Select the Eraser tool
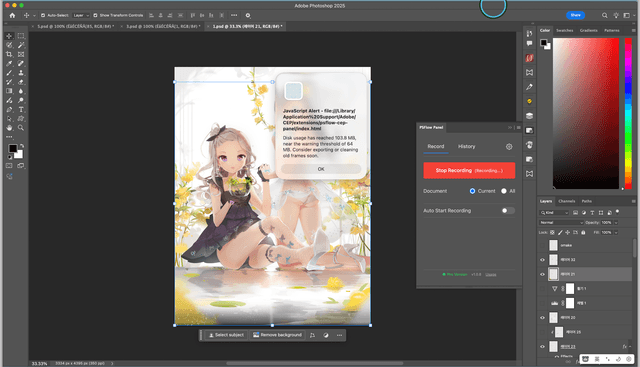640x367 pixels. tap(21, 82)
